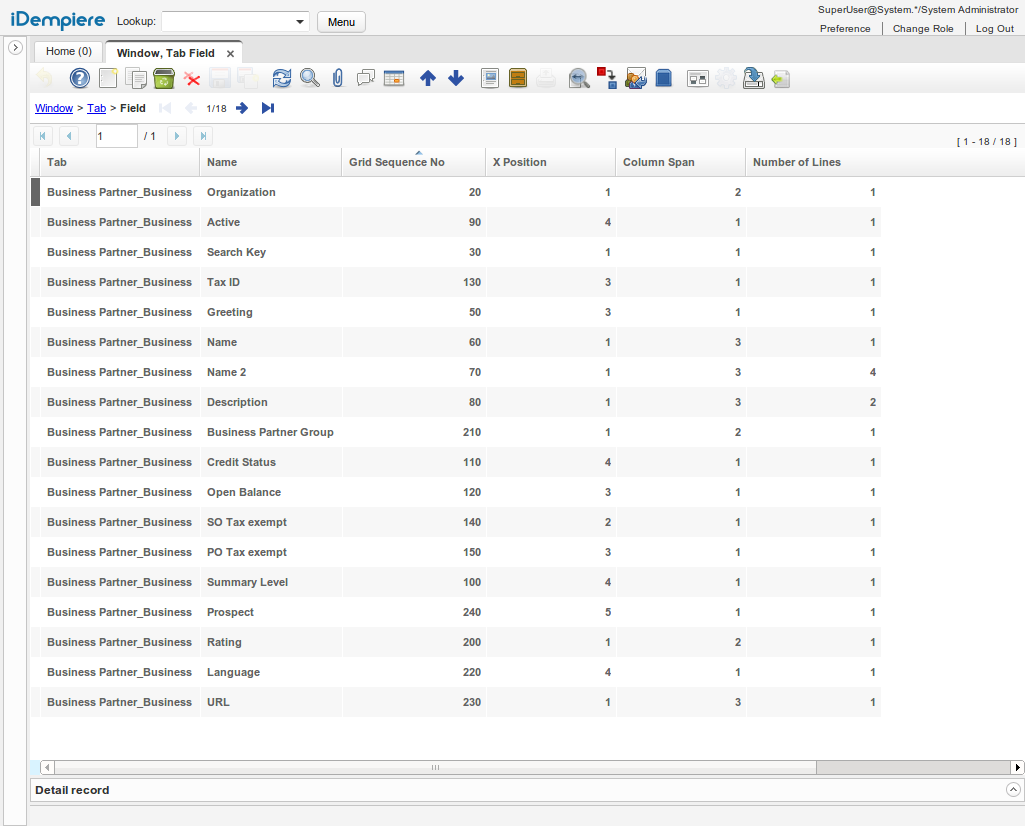Toggle the grid view icon
The height and width of the screenshot is (826, 1025).
click(x=394, y=78)
